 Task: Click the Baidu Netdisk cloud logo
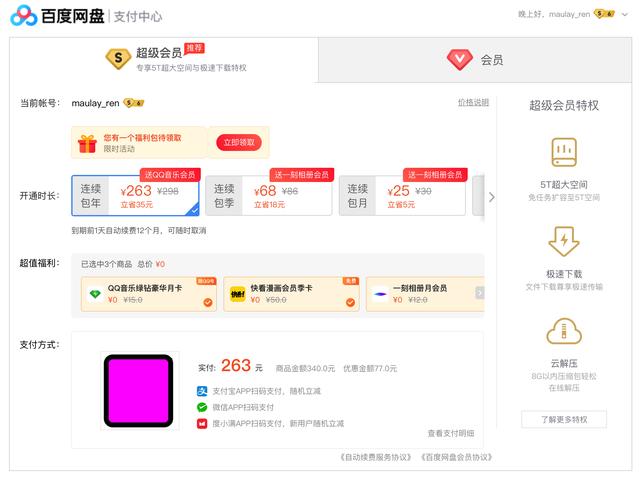pyautogui.click(x=24, y=16)
